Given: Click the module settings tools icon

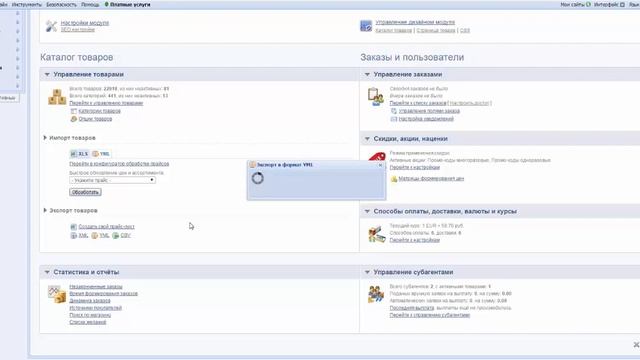Looking at the screenshot, I should pos(51,27).
